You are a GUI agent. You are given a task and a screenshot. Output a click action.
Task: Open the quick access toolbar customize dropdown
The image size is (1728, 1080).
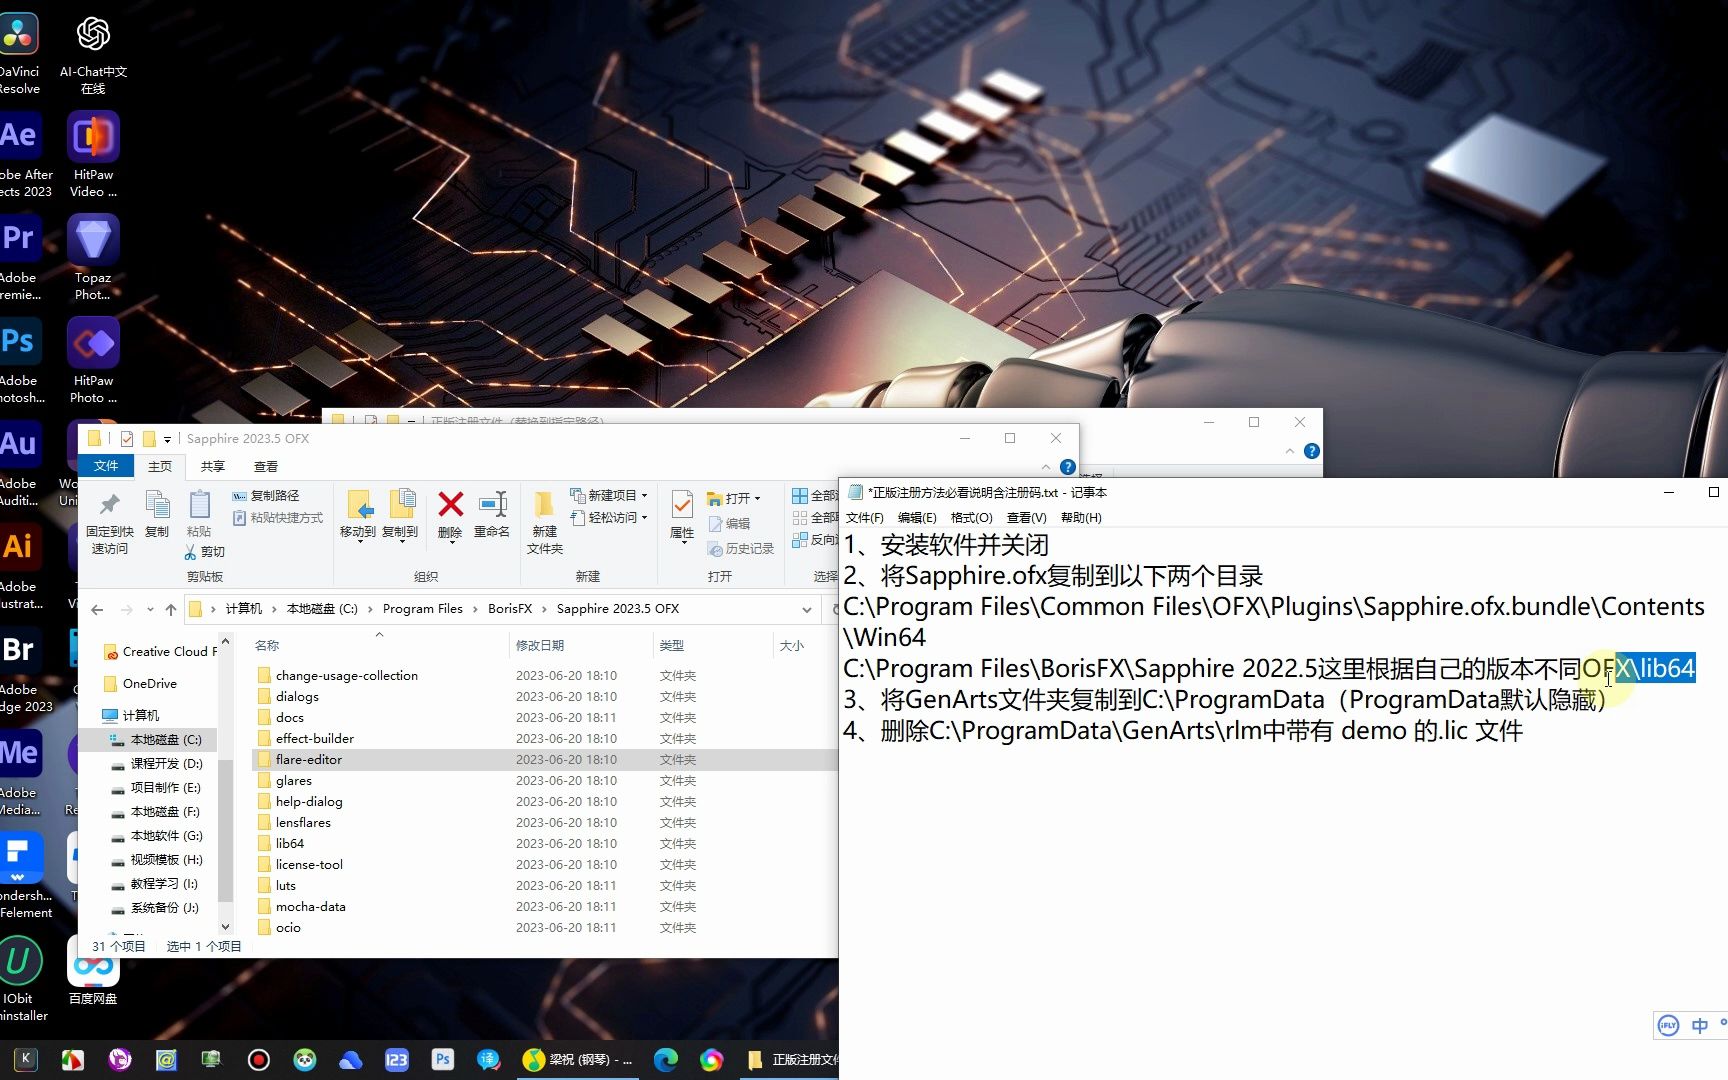point(168,439)
